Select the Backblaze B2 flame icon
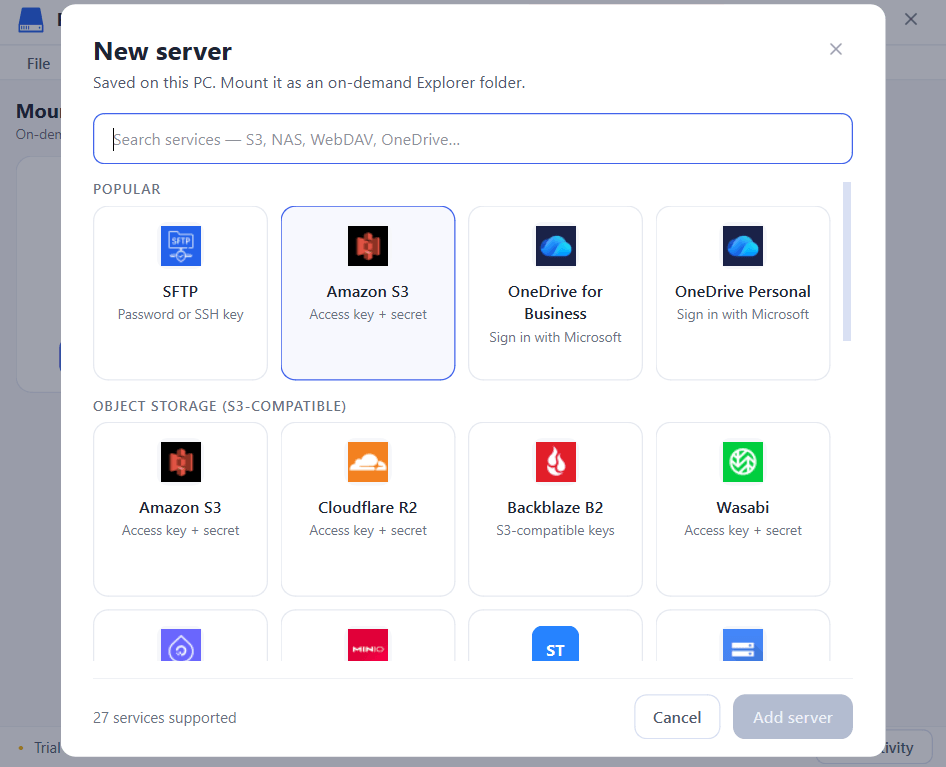 tap(556, 462)
